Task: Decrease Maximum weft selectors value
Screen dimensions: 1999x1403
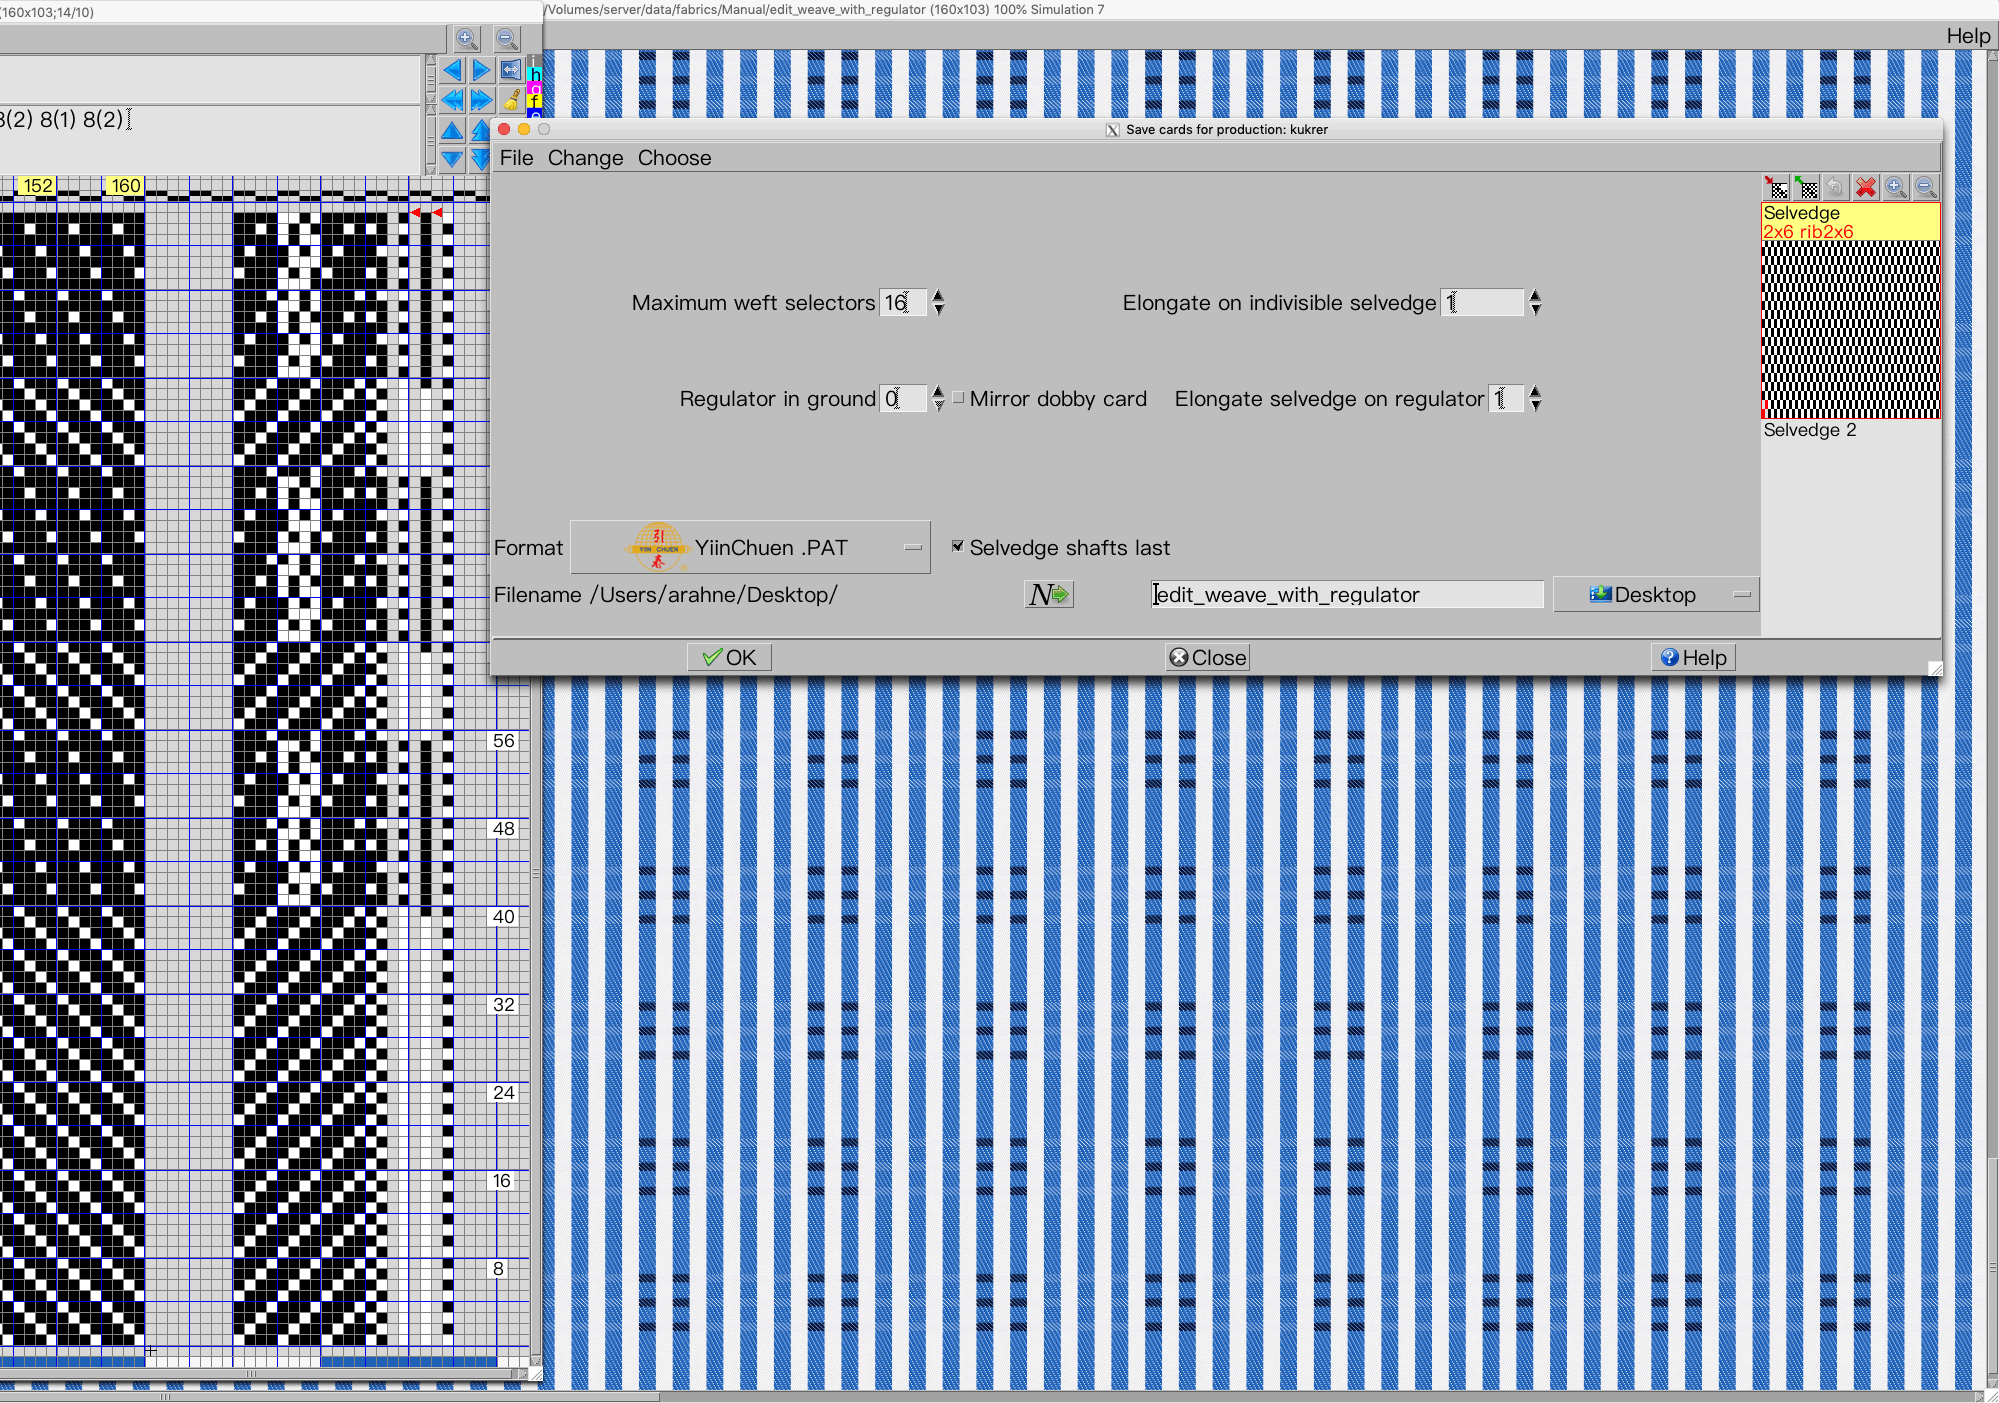Action: 938,310
